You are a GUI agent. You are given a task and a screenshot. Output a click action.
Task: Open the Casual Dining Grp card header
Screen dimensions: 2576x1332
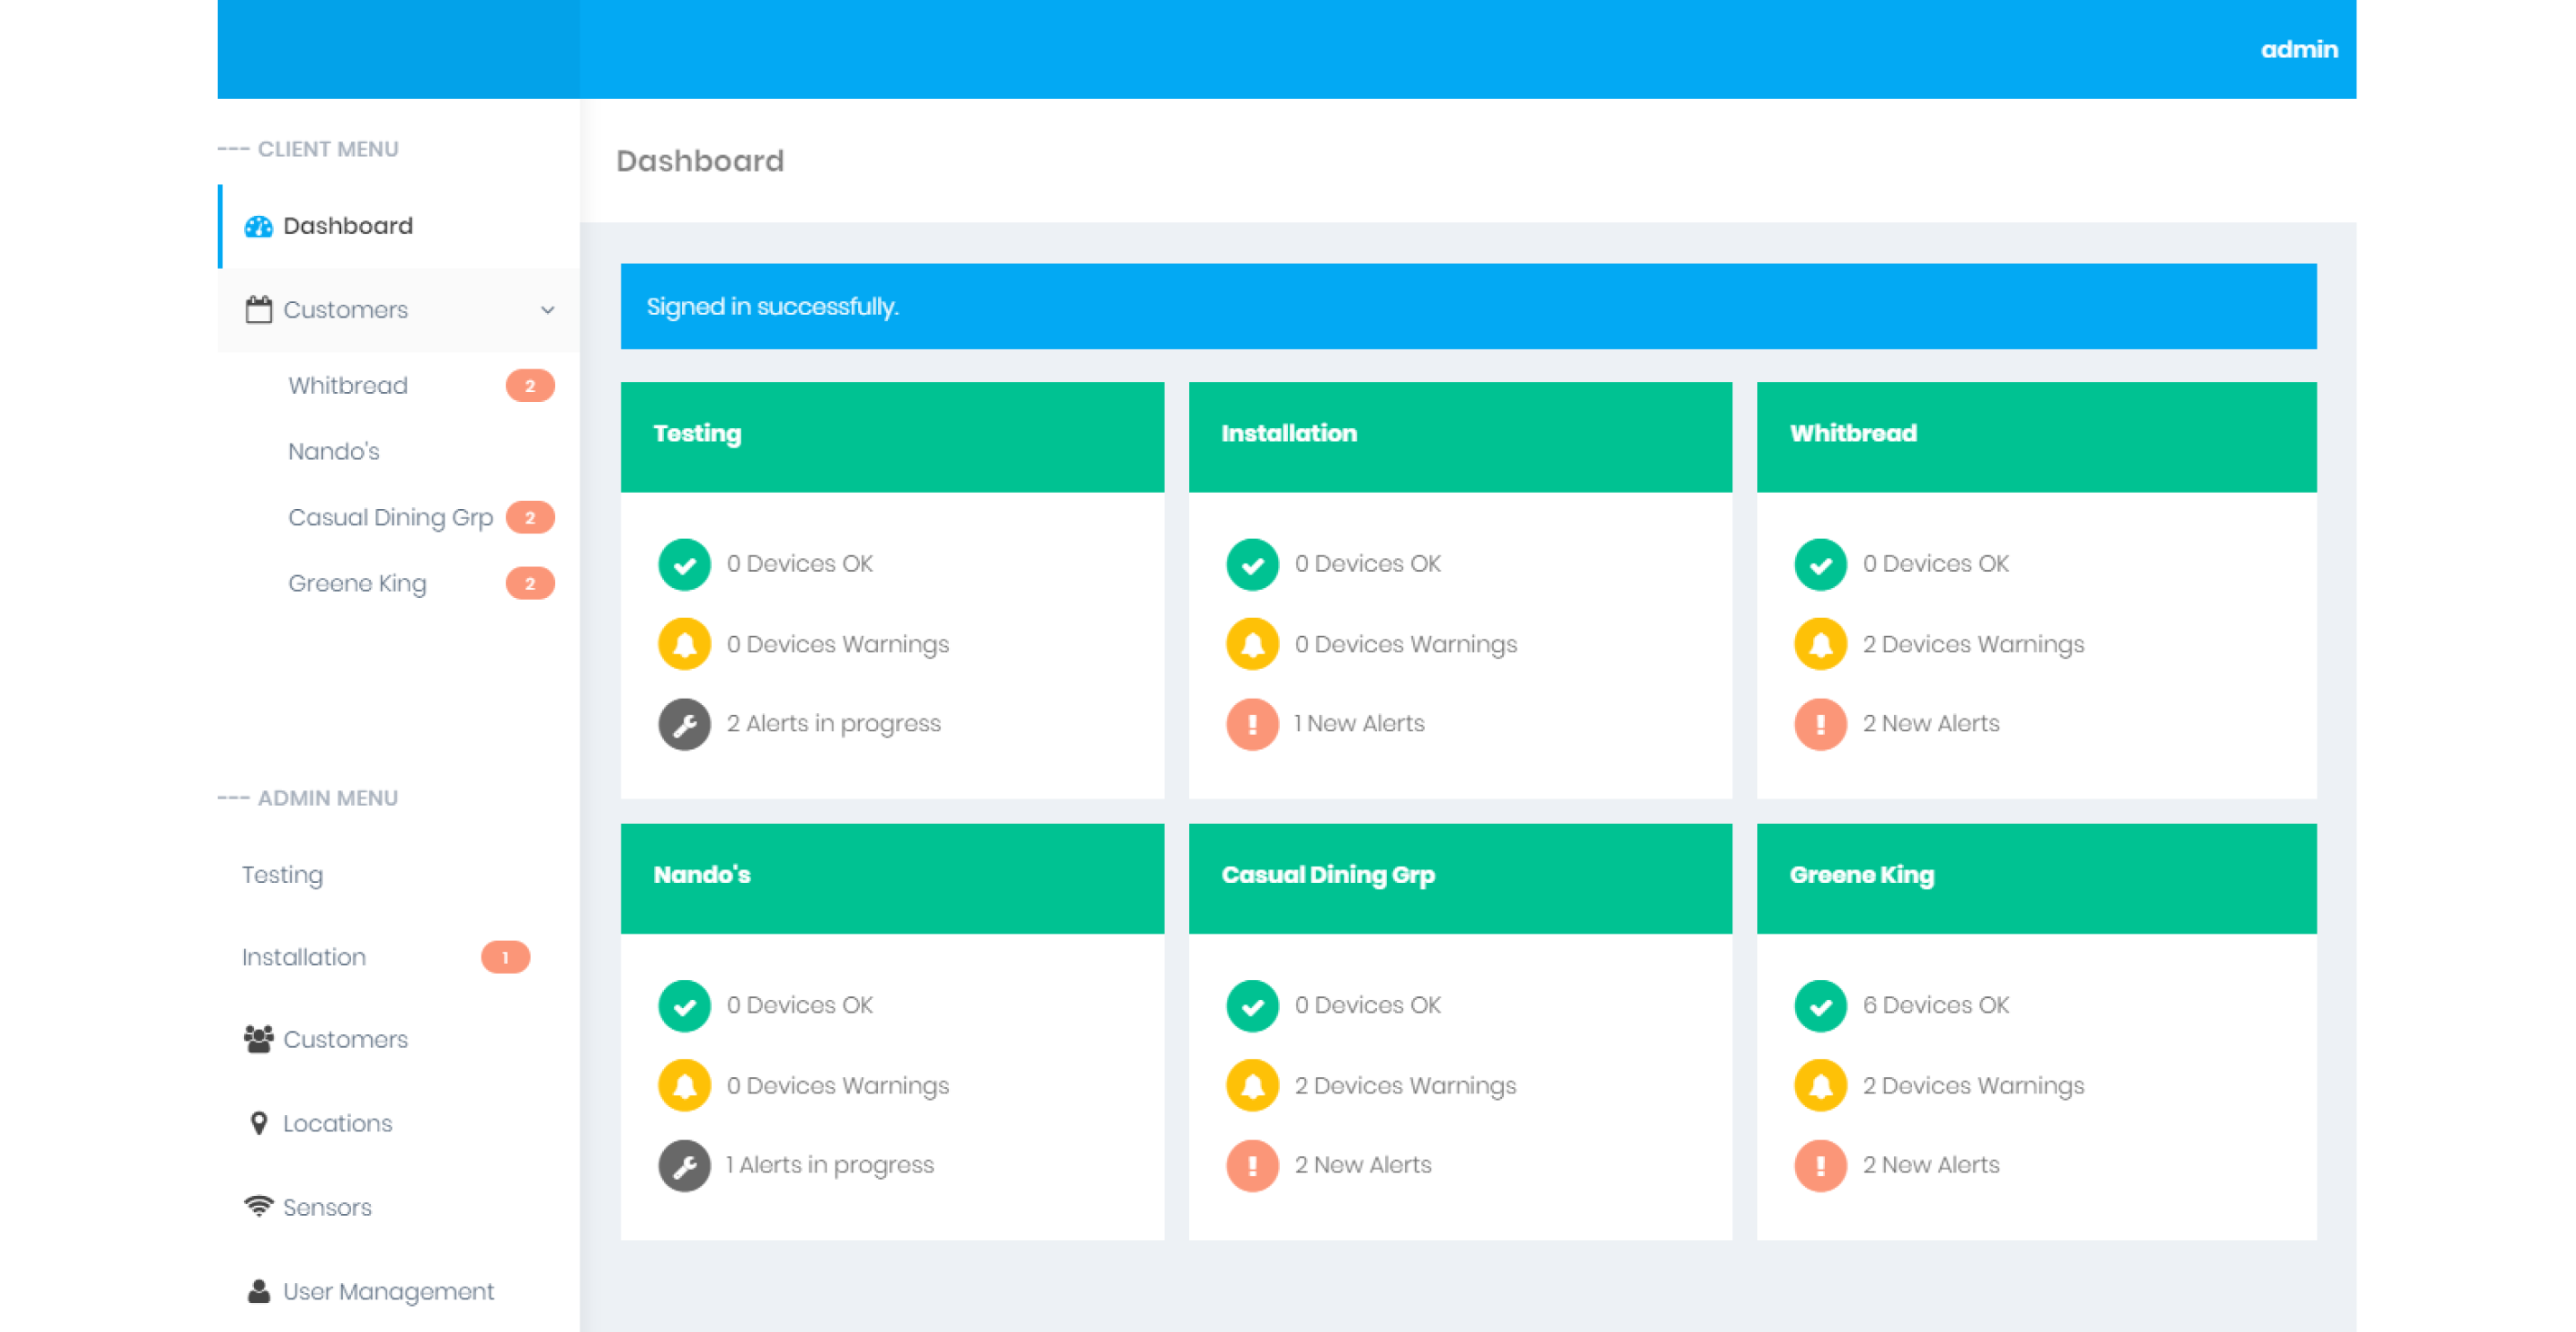click(1460, 879)
